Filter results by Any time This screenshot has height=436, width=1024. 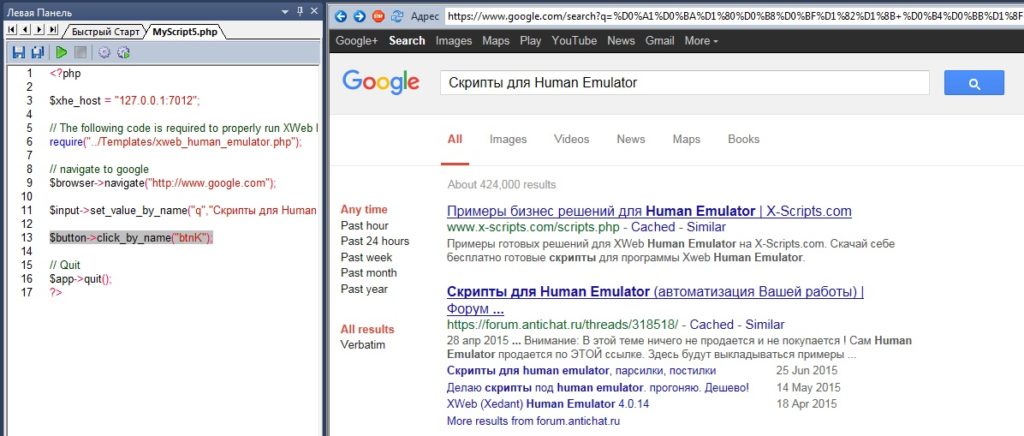(x=364, y=210)
